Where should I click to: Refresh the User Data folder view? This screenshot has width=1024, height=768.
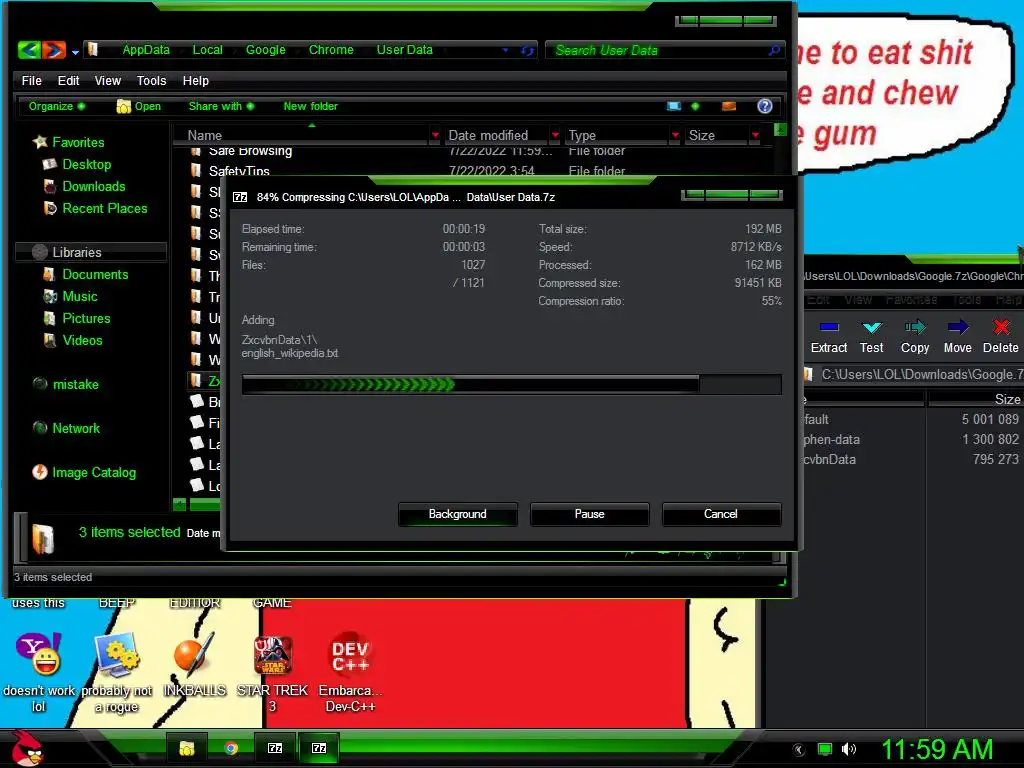(x=528, y=50)
